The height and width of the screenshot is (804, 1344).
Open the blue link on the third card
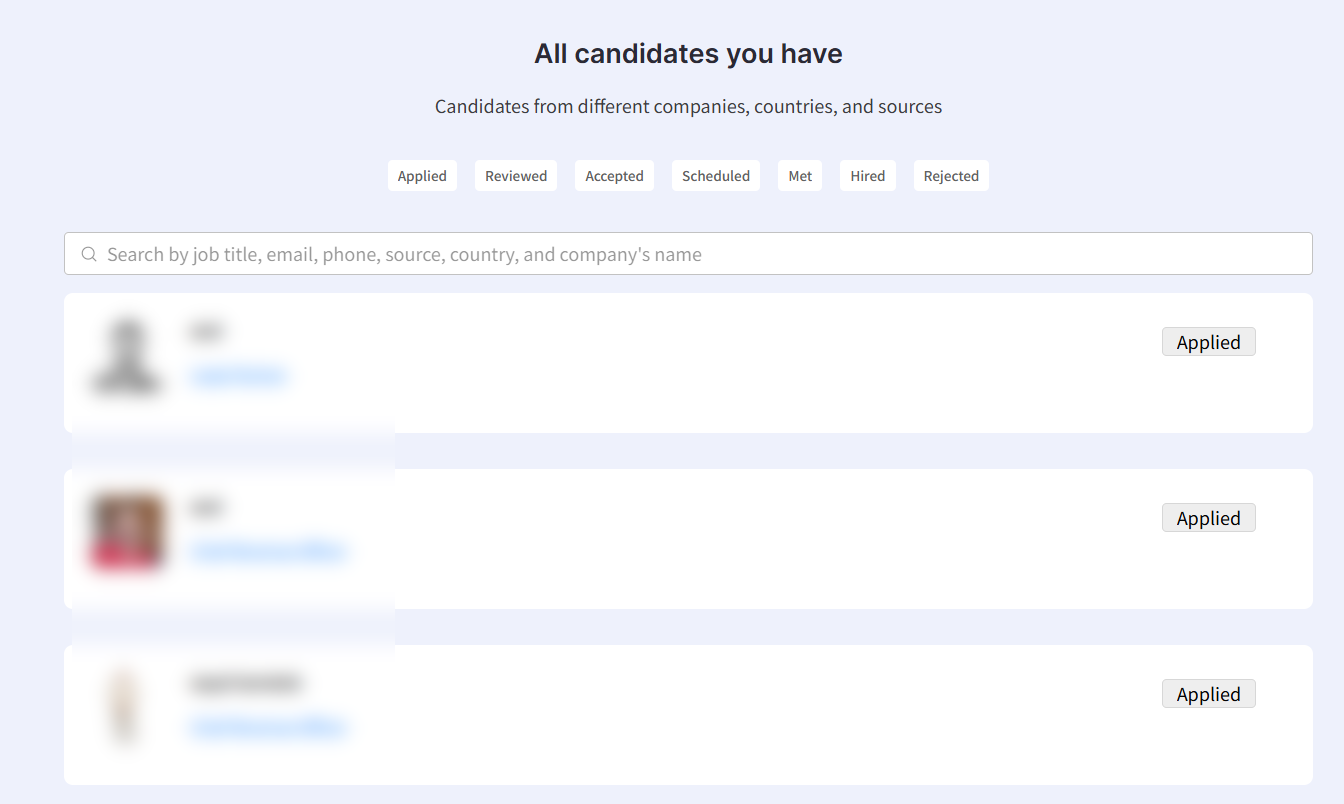(x=268, y=727)
